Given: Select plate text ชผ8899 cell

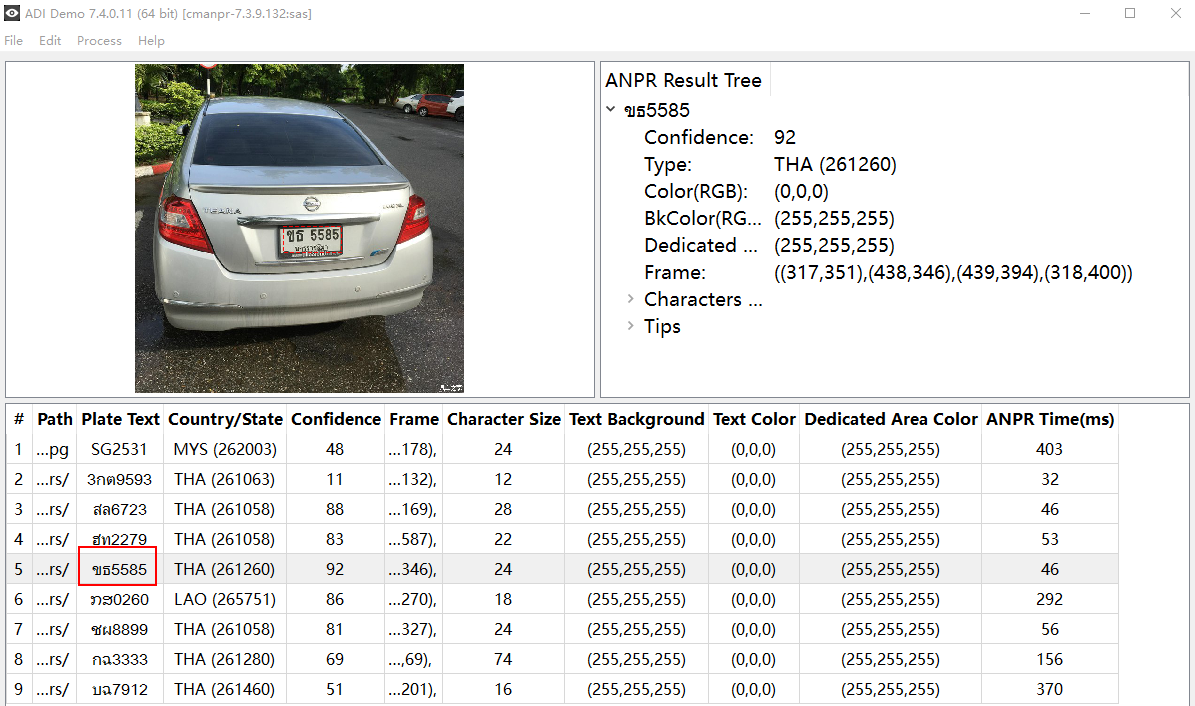Looking at the screenshot, I should point(119,629).
